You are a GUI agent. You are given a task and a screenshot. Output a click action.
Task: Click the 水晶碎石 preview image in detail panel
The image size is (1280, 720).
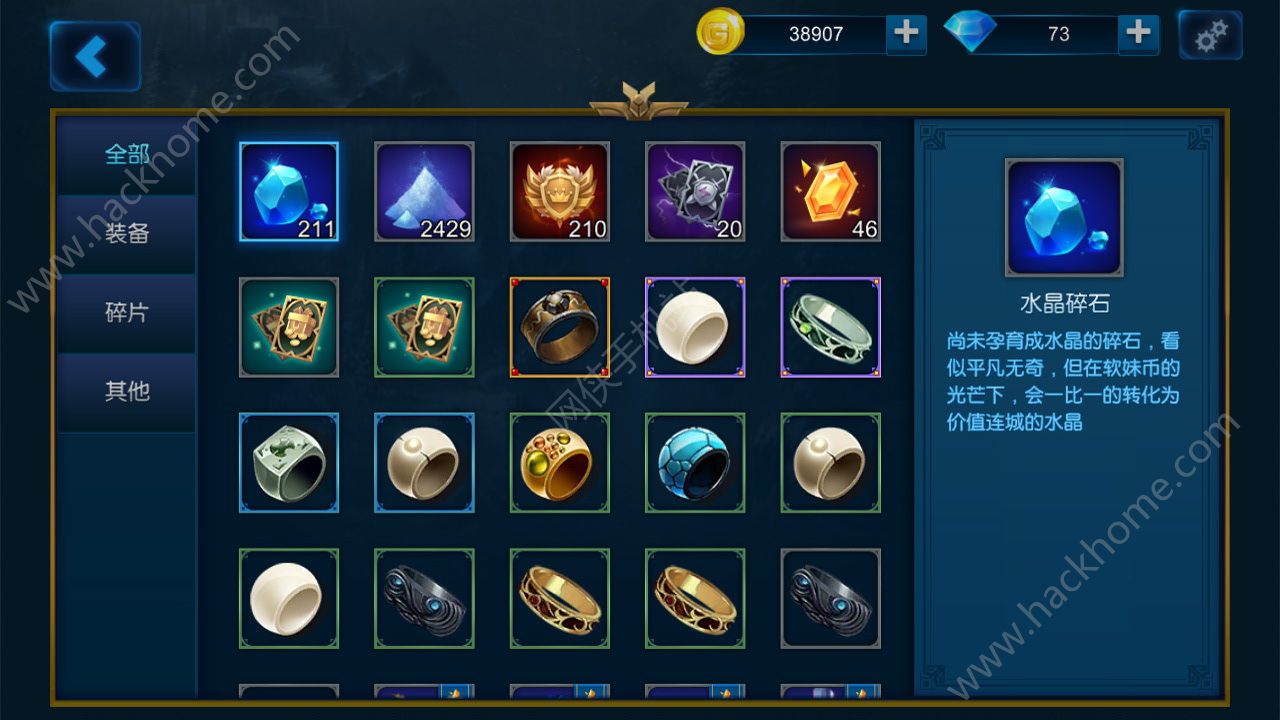click(1064, 217)
